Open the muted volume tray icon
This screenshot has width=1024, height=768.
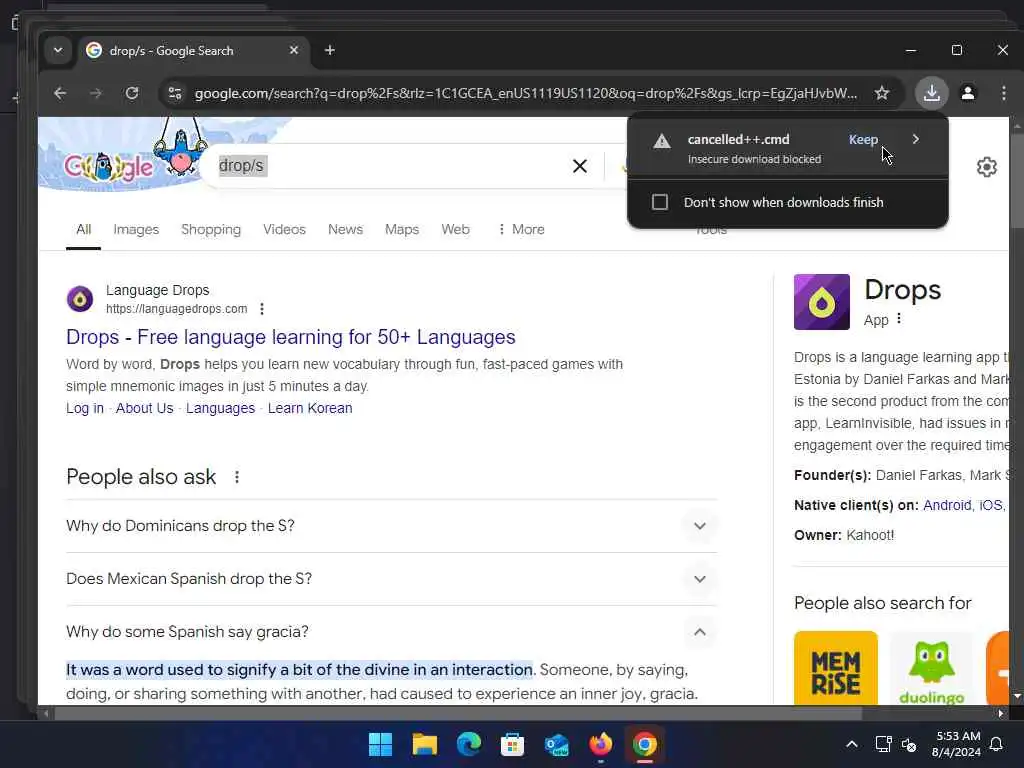click(908, 744)
